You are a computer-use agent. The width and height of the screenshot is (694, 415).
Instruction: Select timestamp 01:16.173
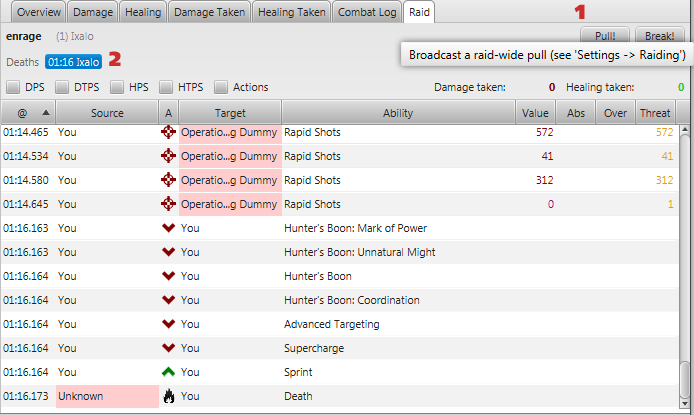(x=26, y=396)
